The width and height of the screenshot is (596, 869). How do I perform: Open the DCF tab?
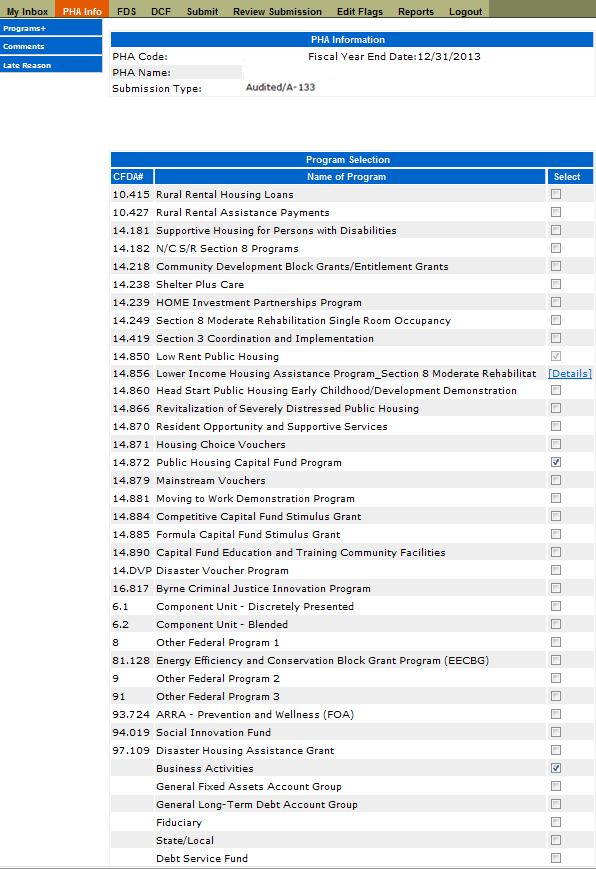tap(161, 11)
